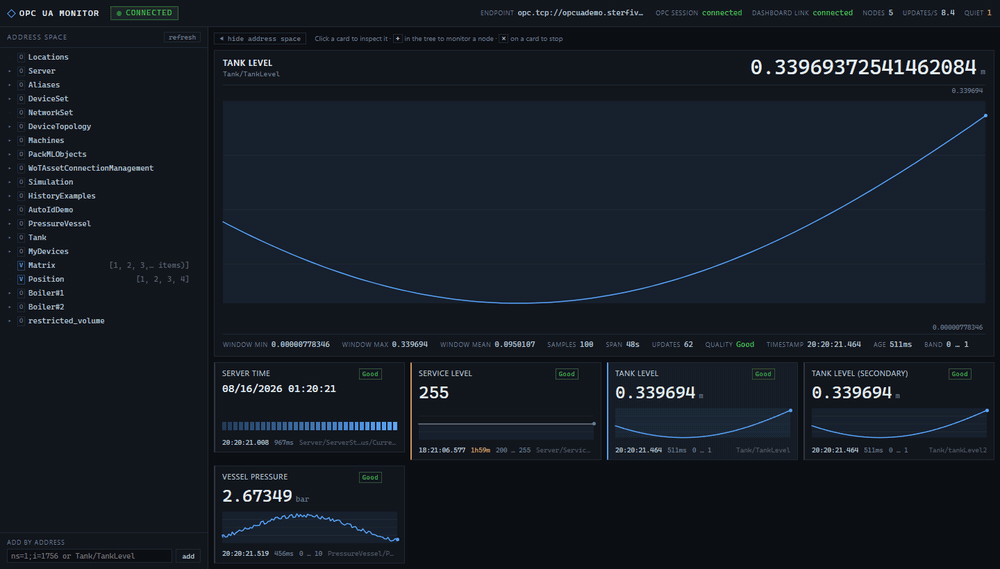
Task: Click the DASHBOARD LINK connected status
Action: (x=802, y=13)
